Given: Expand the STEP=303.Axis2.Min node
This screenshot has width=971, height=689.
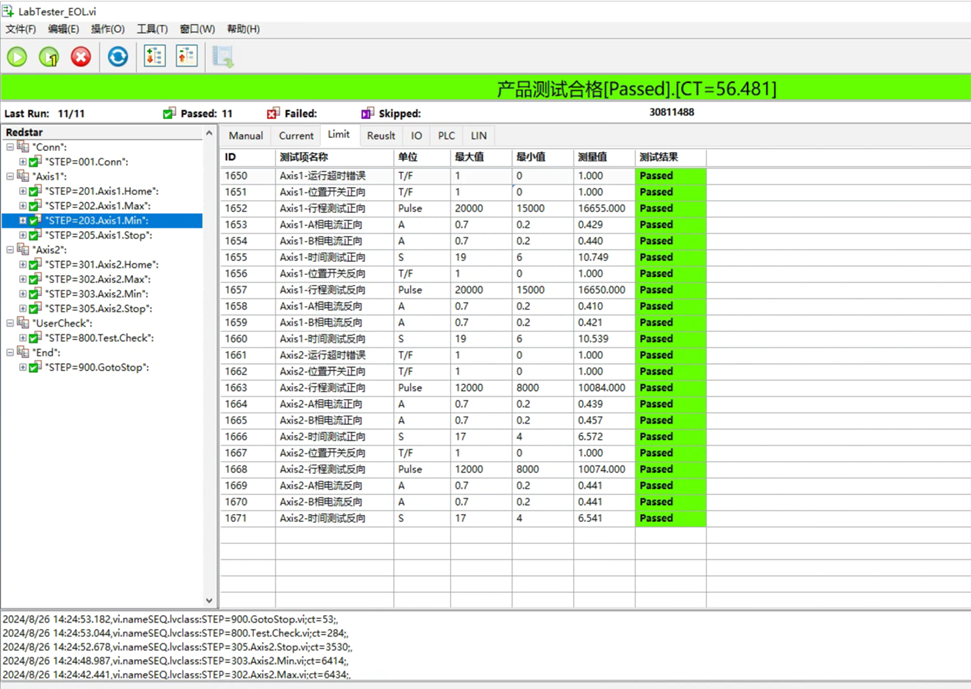Looking at the screenshot, I should click(23, 293).
